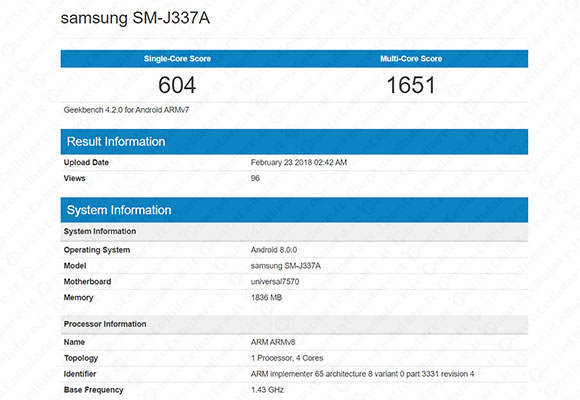Click the 'Result Information' section header
This screenshot has width=580, height=400.
point(294,142)
